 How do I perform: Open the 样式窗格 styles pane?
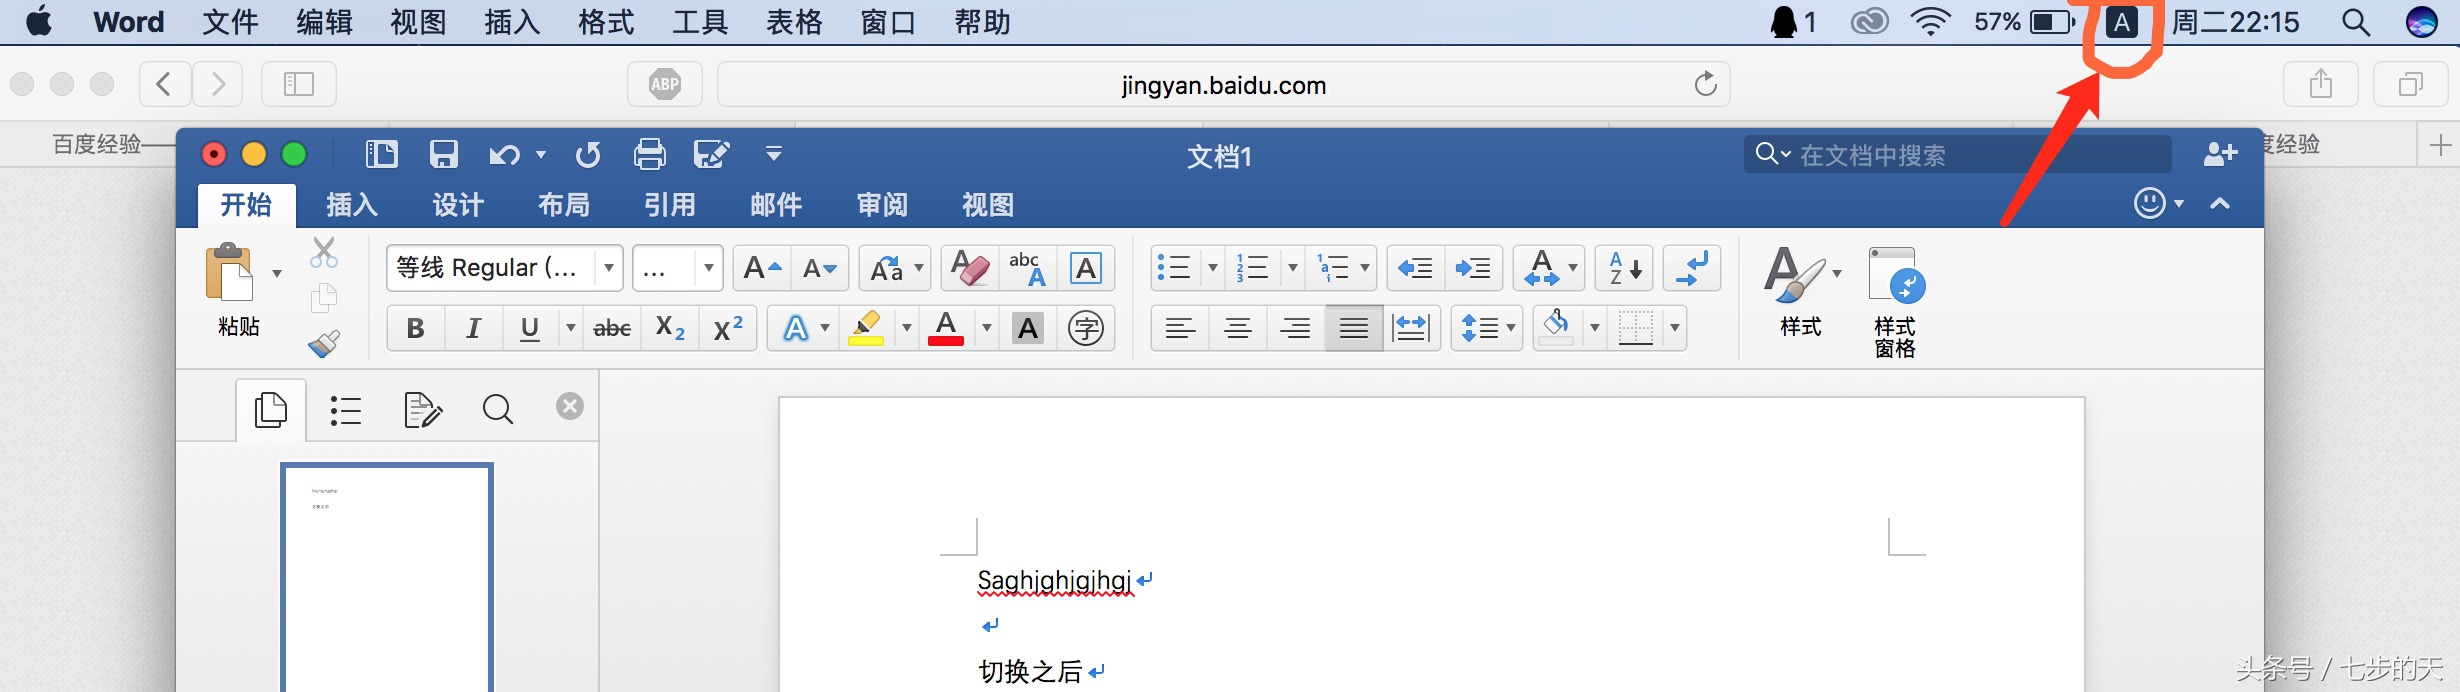point(1895,303)
